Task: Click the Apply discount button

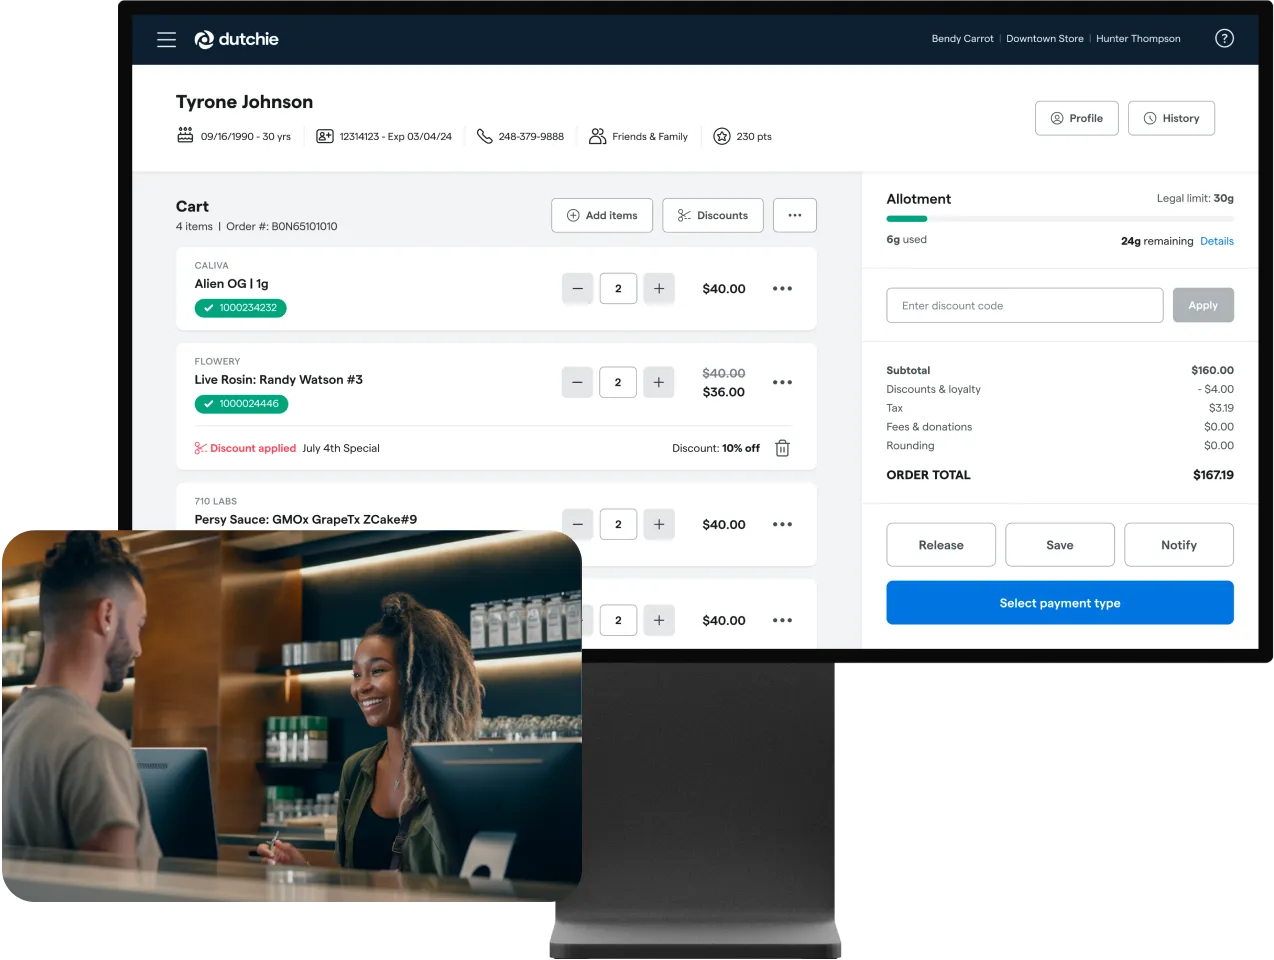Action: click(1203, 305)
